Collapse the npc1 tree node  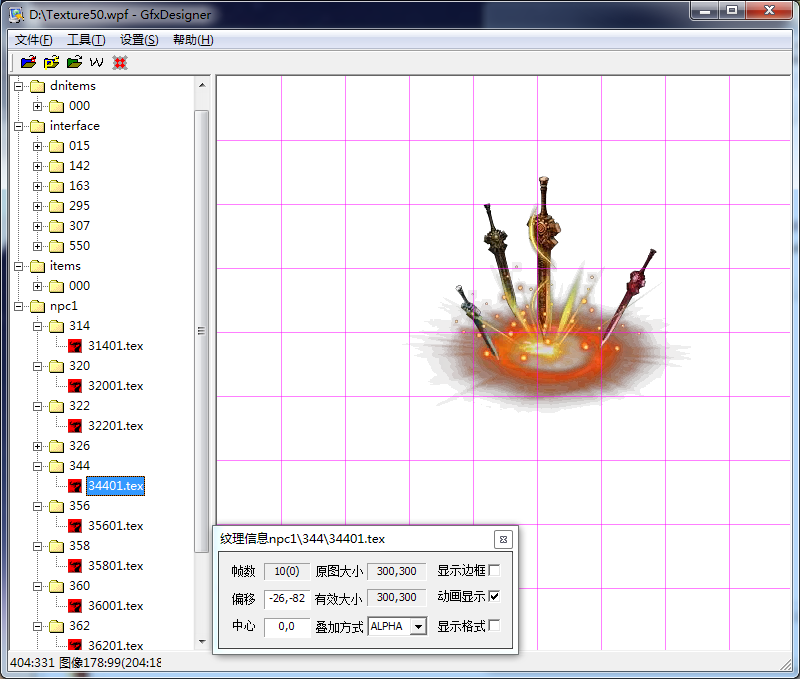click(18, 306)
